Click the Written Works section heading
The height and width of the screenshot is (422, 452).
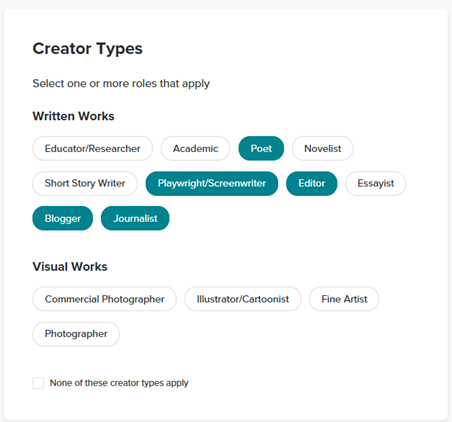click(x=73, y=116)
